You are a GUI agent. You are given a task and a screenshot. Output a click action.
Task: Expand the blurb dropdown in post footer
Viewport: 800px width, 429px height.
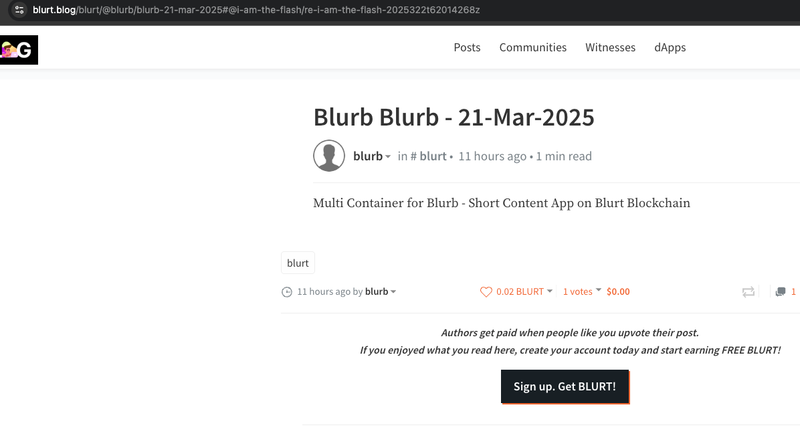tap(380, 292)
